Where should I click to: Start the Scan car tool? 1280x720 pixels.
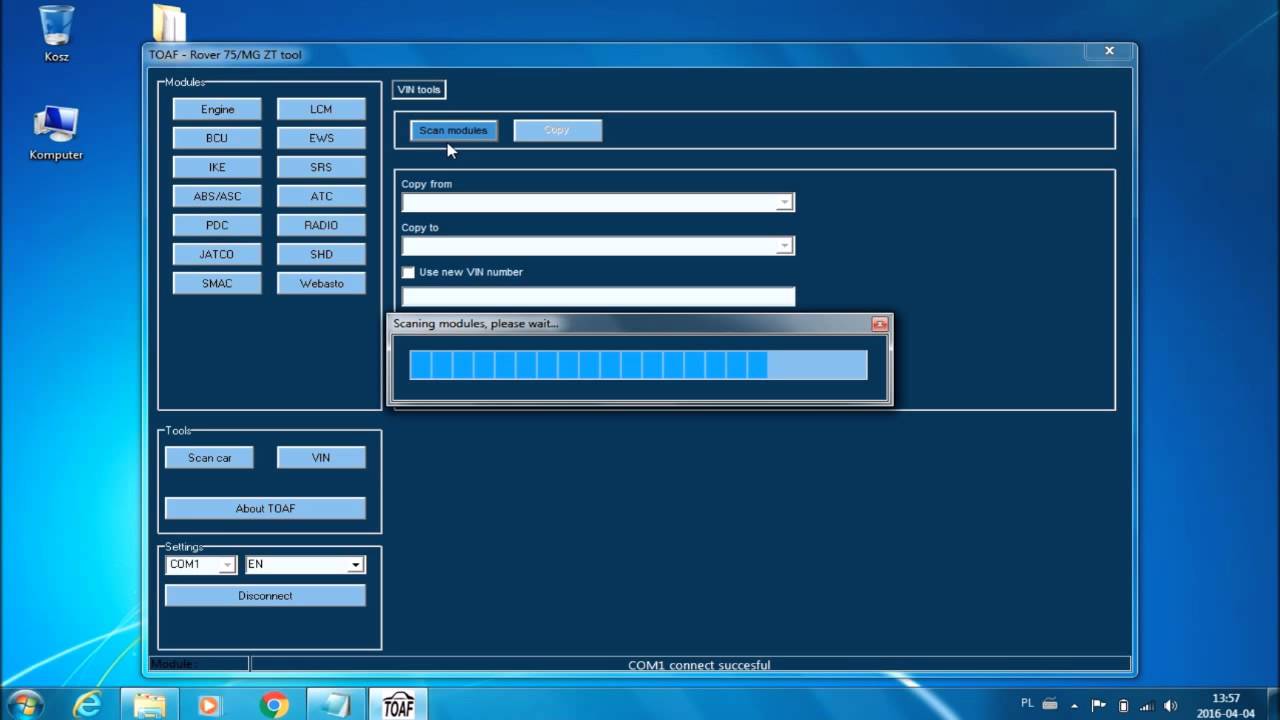209,457
